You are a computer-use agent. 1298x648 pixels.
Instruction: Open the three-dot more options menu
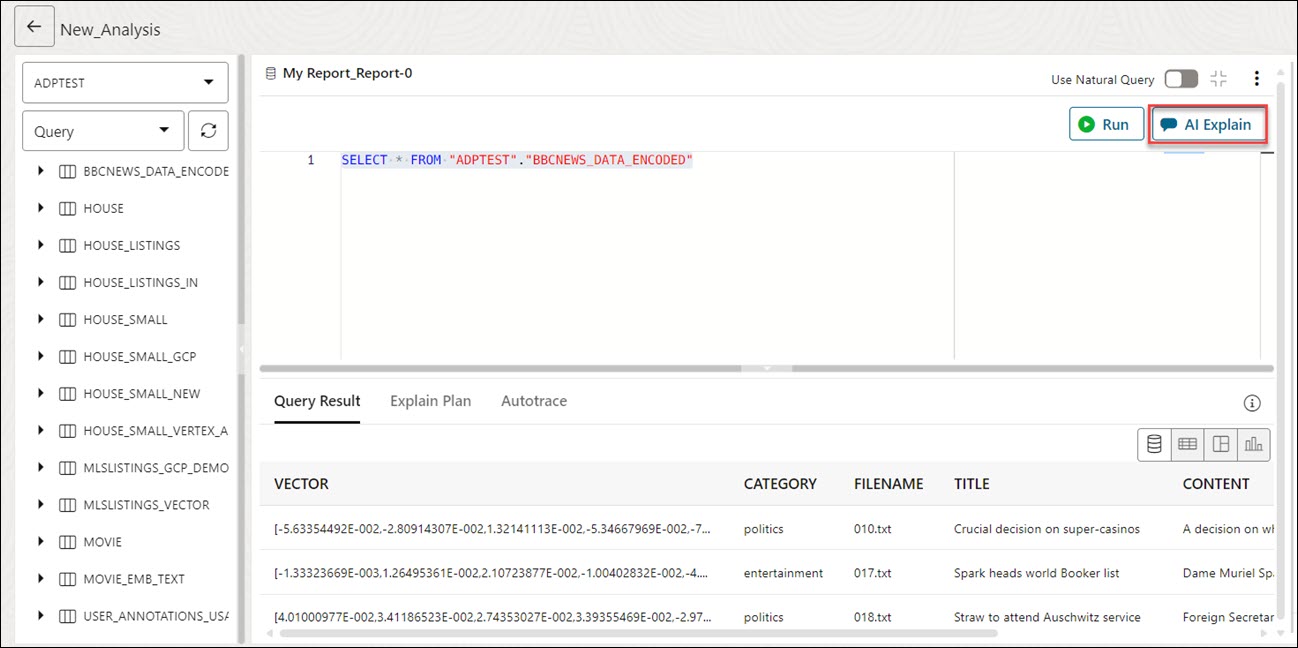coord(1257,79)
